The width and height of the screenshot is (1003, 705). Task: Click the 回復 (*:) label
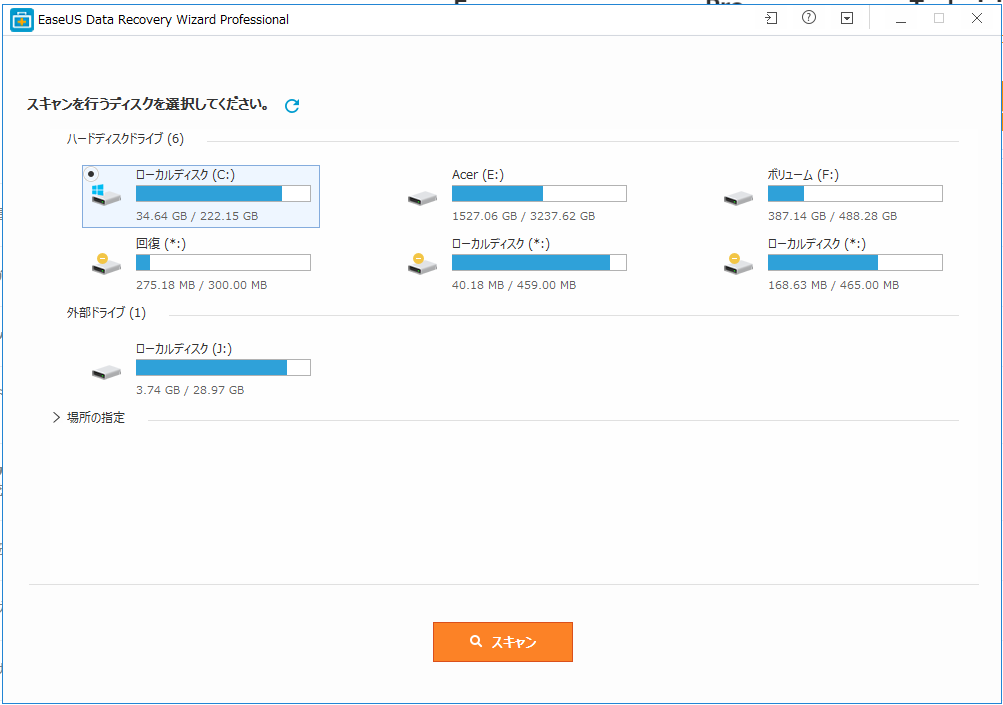pos(161,244)
